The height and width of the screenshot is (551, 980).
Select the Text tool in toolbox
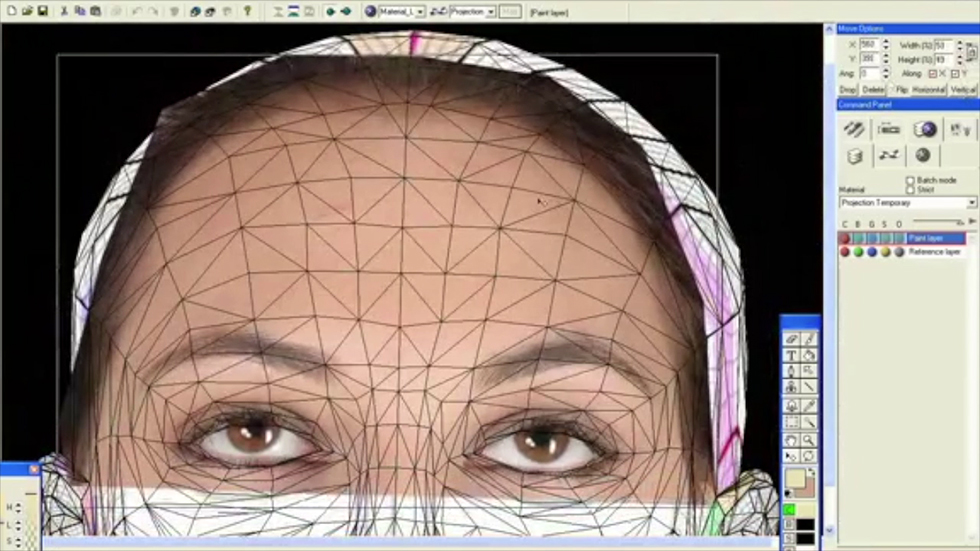coord(791,355)
